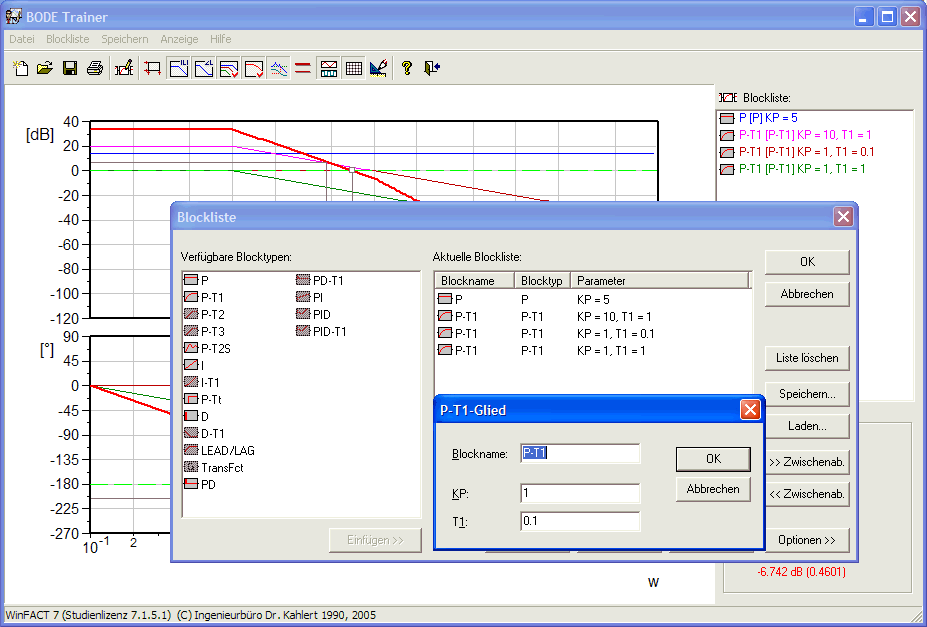Image resolution: width=927 pixels, height=627 pixels.
Task: Select the P-T2S block type
Action: click(208, 349)
